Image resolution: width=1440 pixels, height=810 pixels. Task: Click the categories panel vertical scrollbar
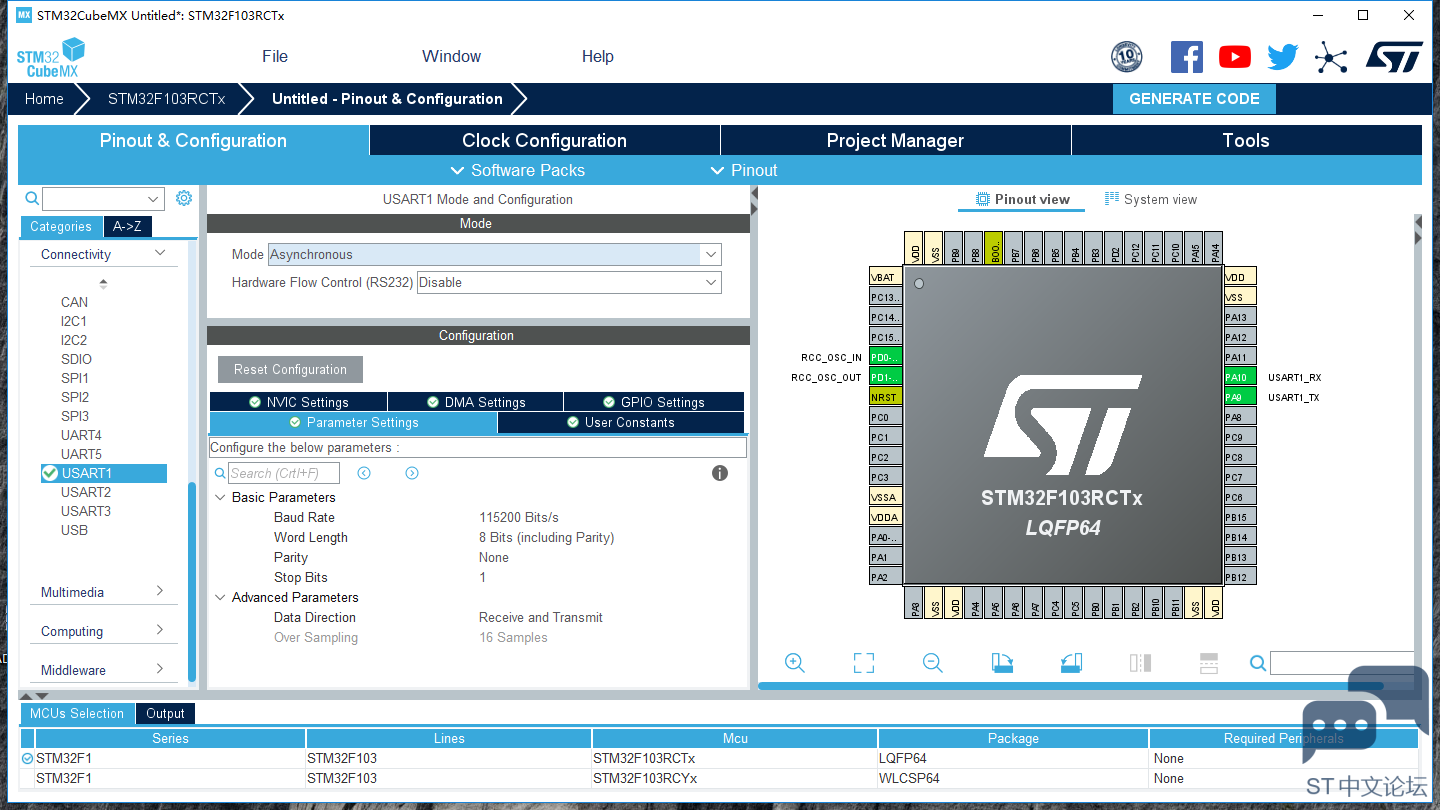(192, 581)
